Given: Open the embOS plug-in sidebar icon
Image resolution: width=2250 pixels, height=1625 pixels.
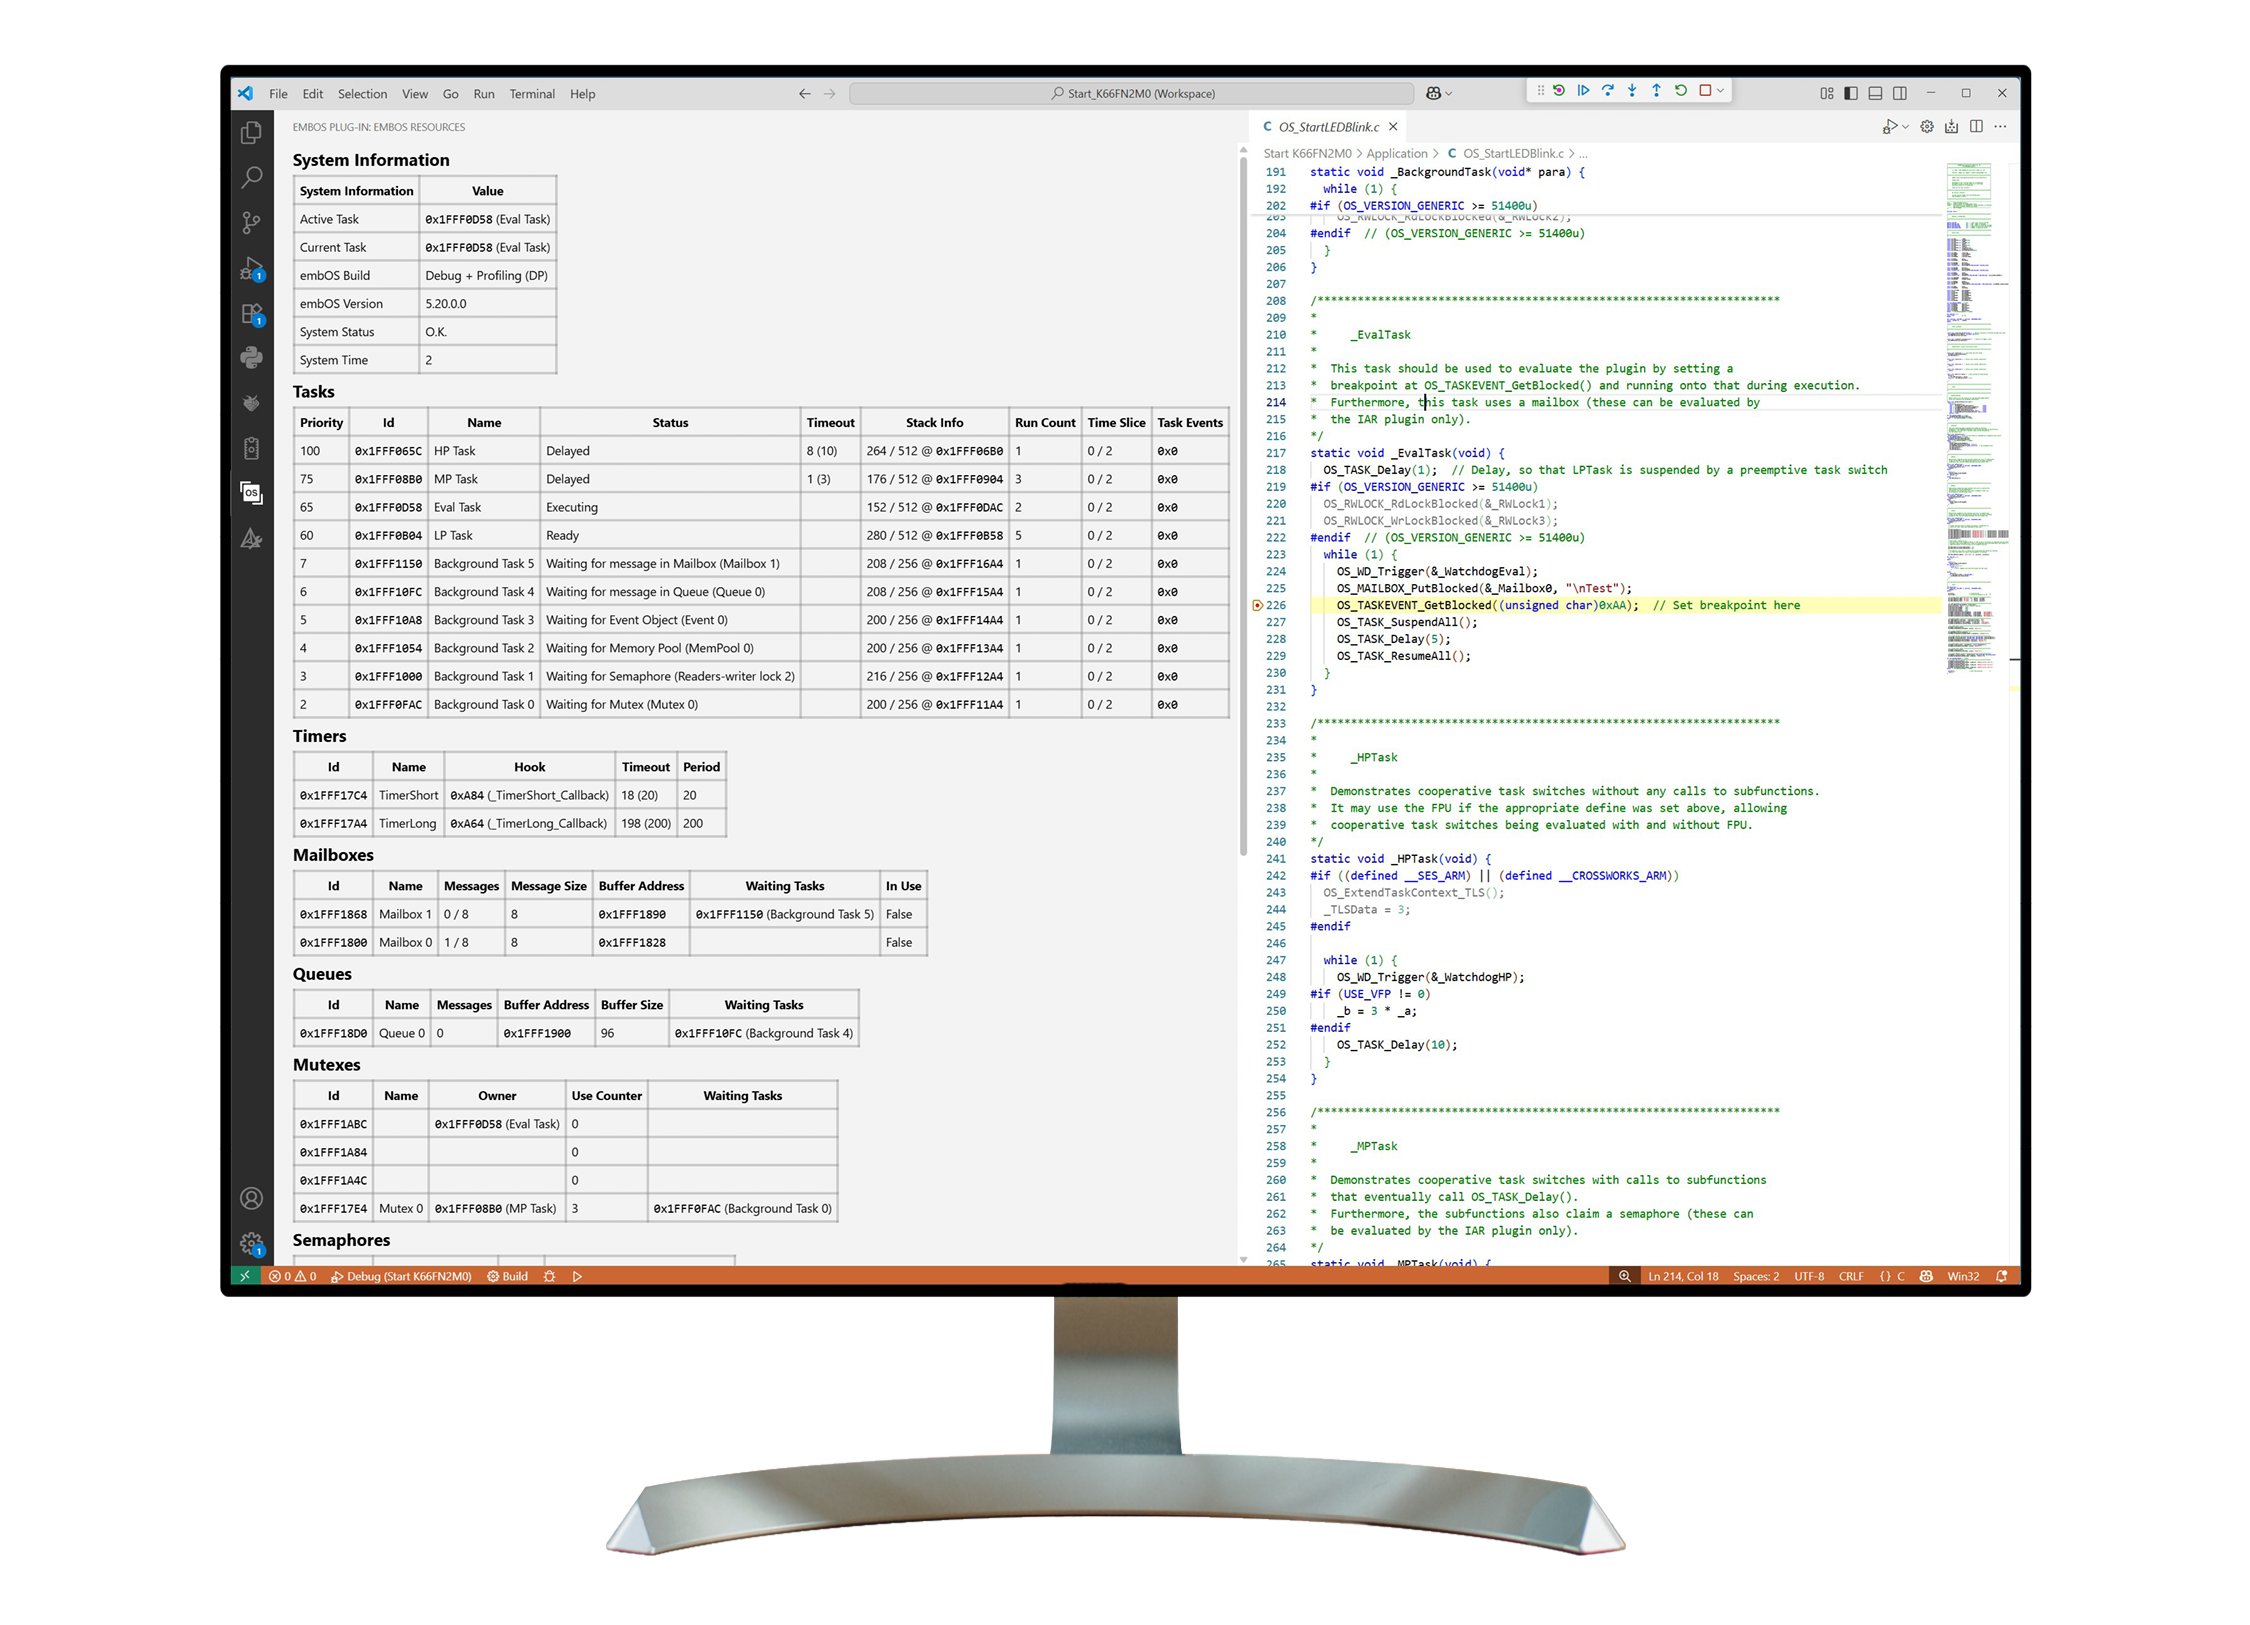Looking at the screenshot, I should coord(251,492).
